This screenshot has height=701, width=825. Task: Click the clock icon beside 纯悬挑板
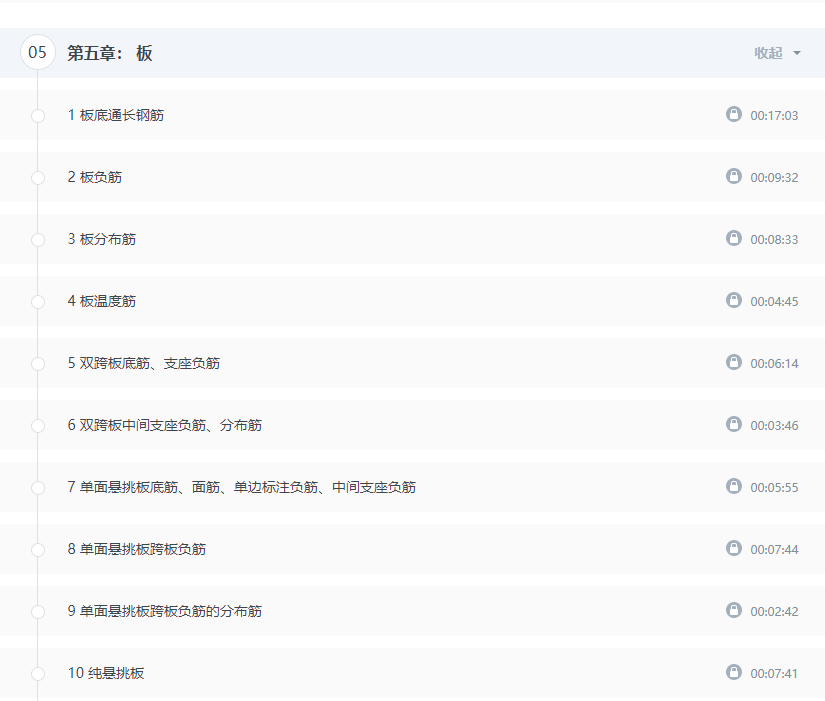733,672
